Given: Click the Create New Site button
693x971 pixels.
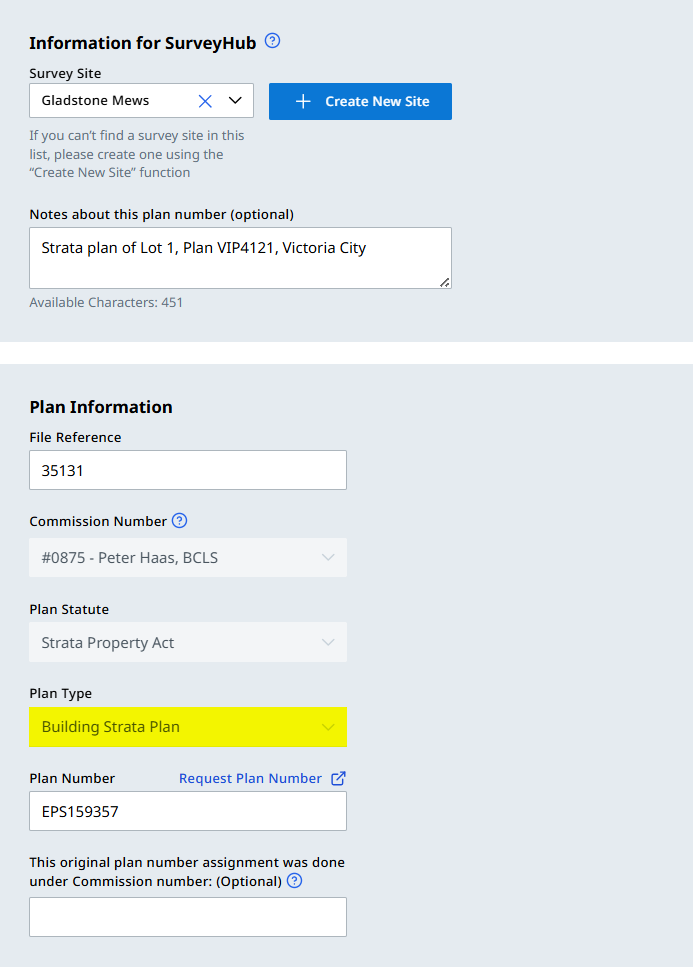Looking at the screenshot, I should pyautogui.click(x=360, y=101).
